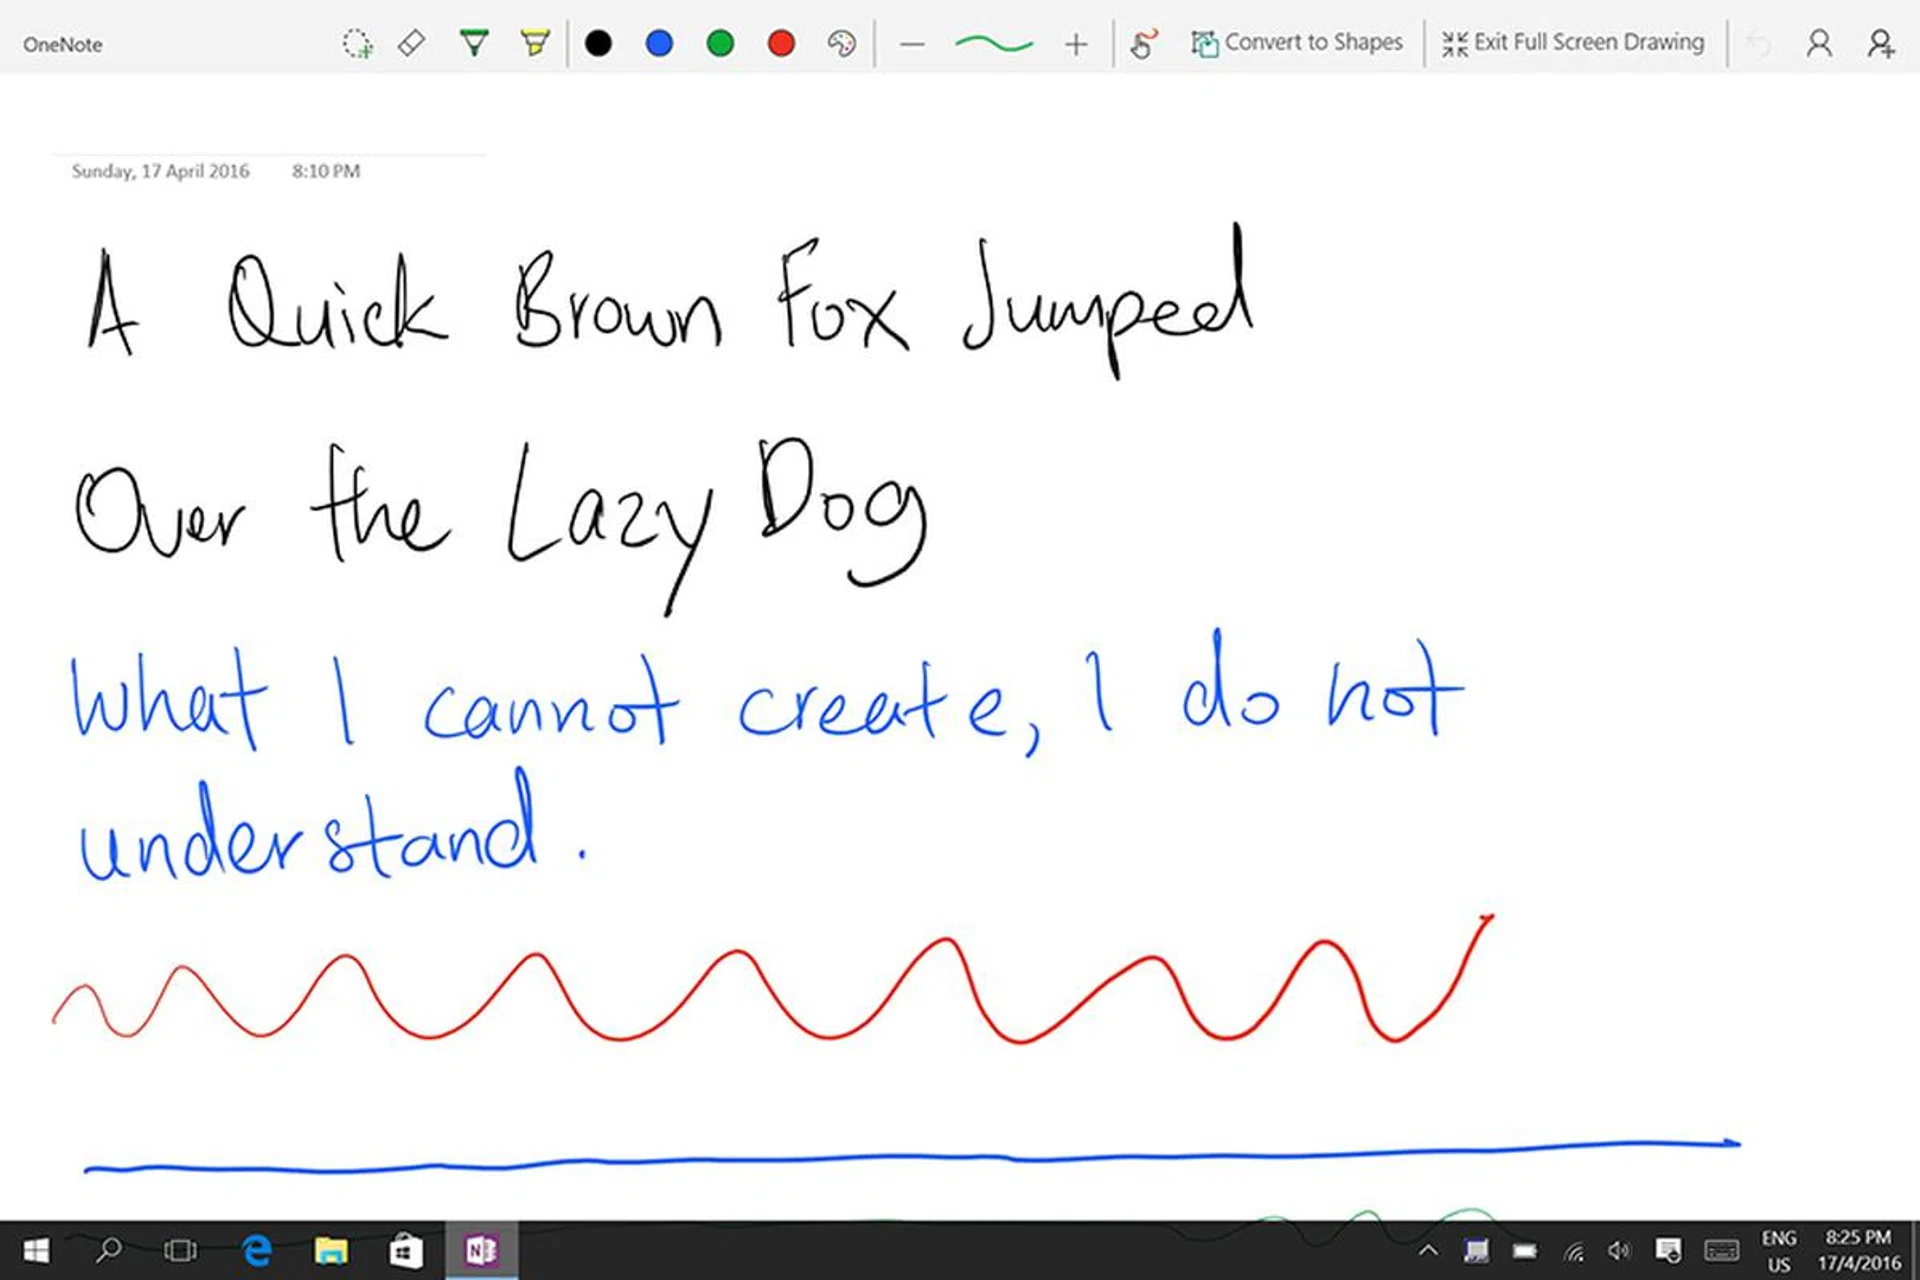Click the undo arrow icon

click(1758, 44)
